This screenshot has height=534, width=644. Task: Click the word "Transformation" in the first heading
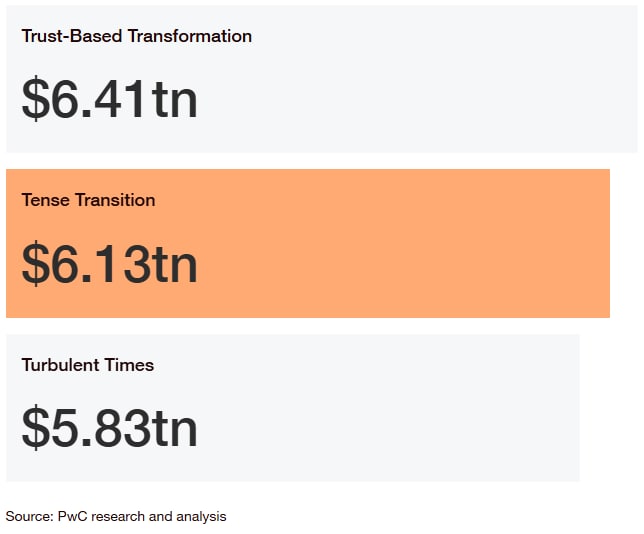190,36
